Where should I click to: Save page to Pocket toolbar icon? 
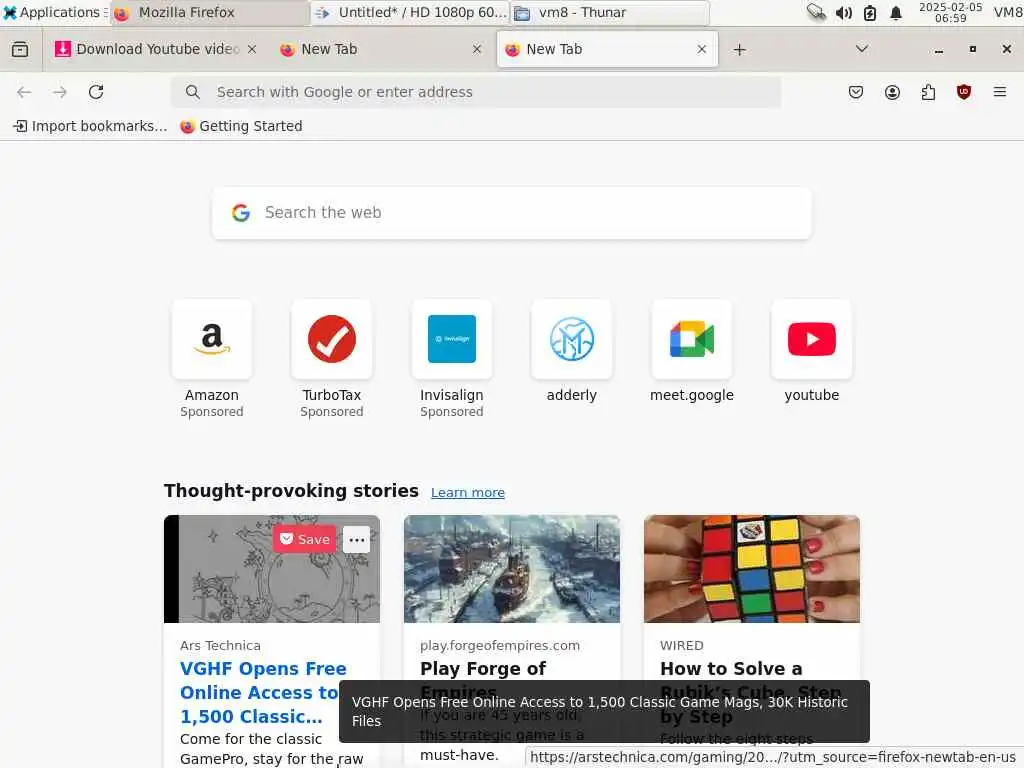(856, 92)
